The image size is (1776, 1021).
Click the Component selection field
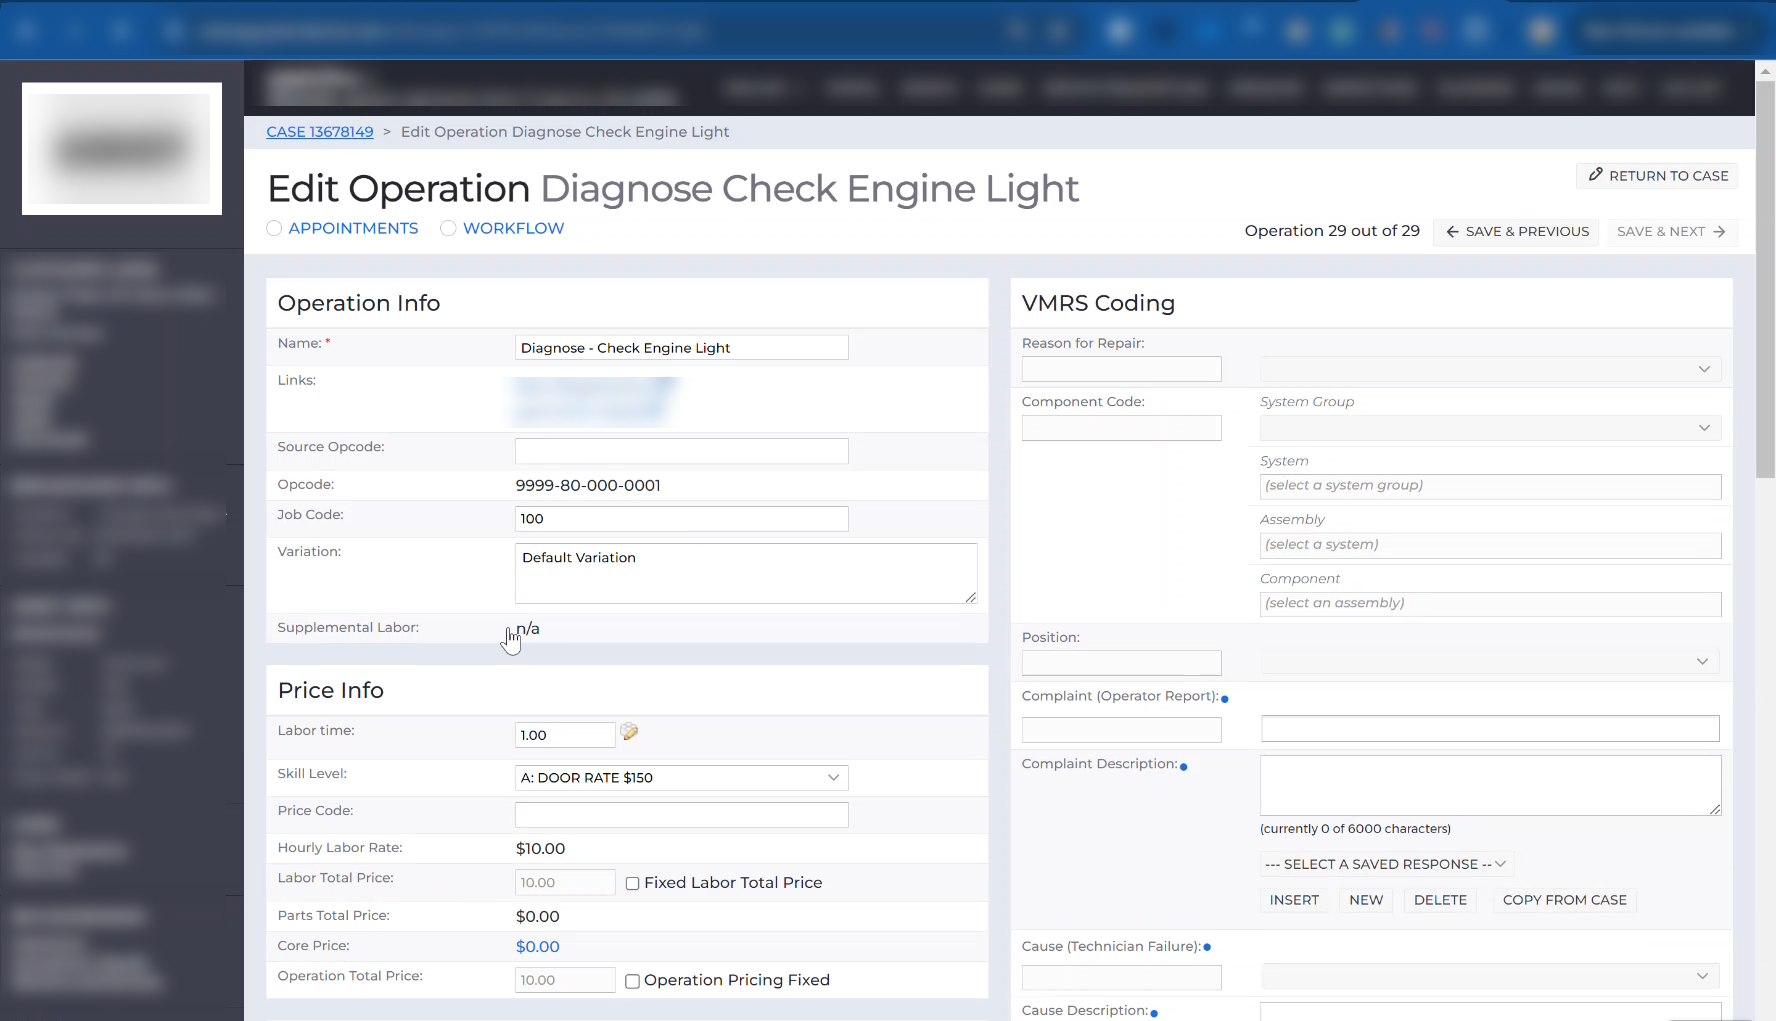coord(1490,604)
